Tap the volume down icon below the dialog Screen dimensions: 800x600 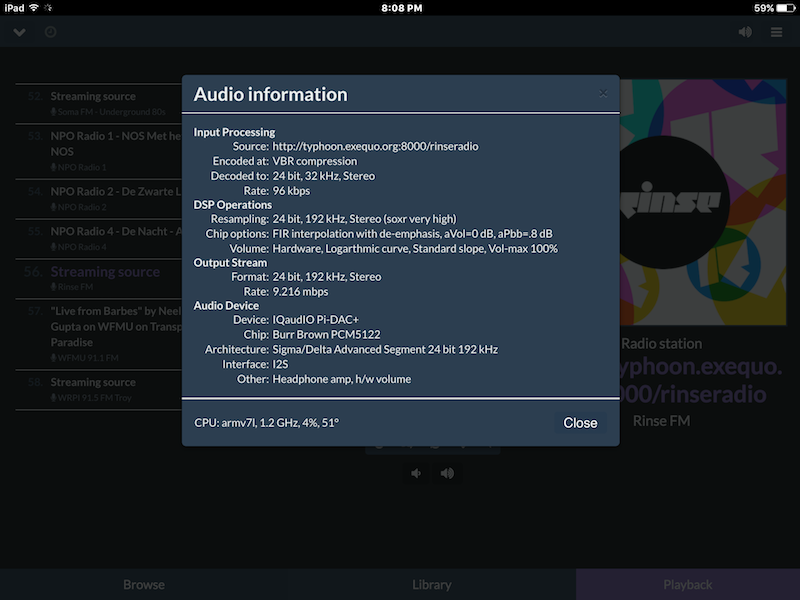(416, 473)
